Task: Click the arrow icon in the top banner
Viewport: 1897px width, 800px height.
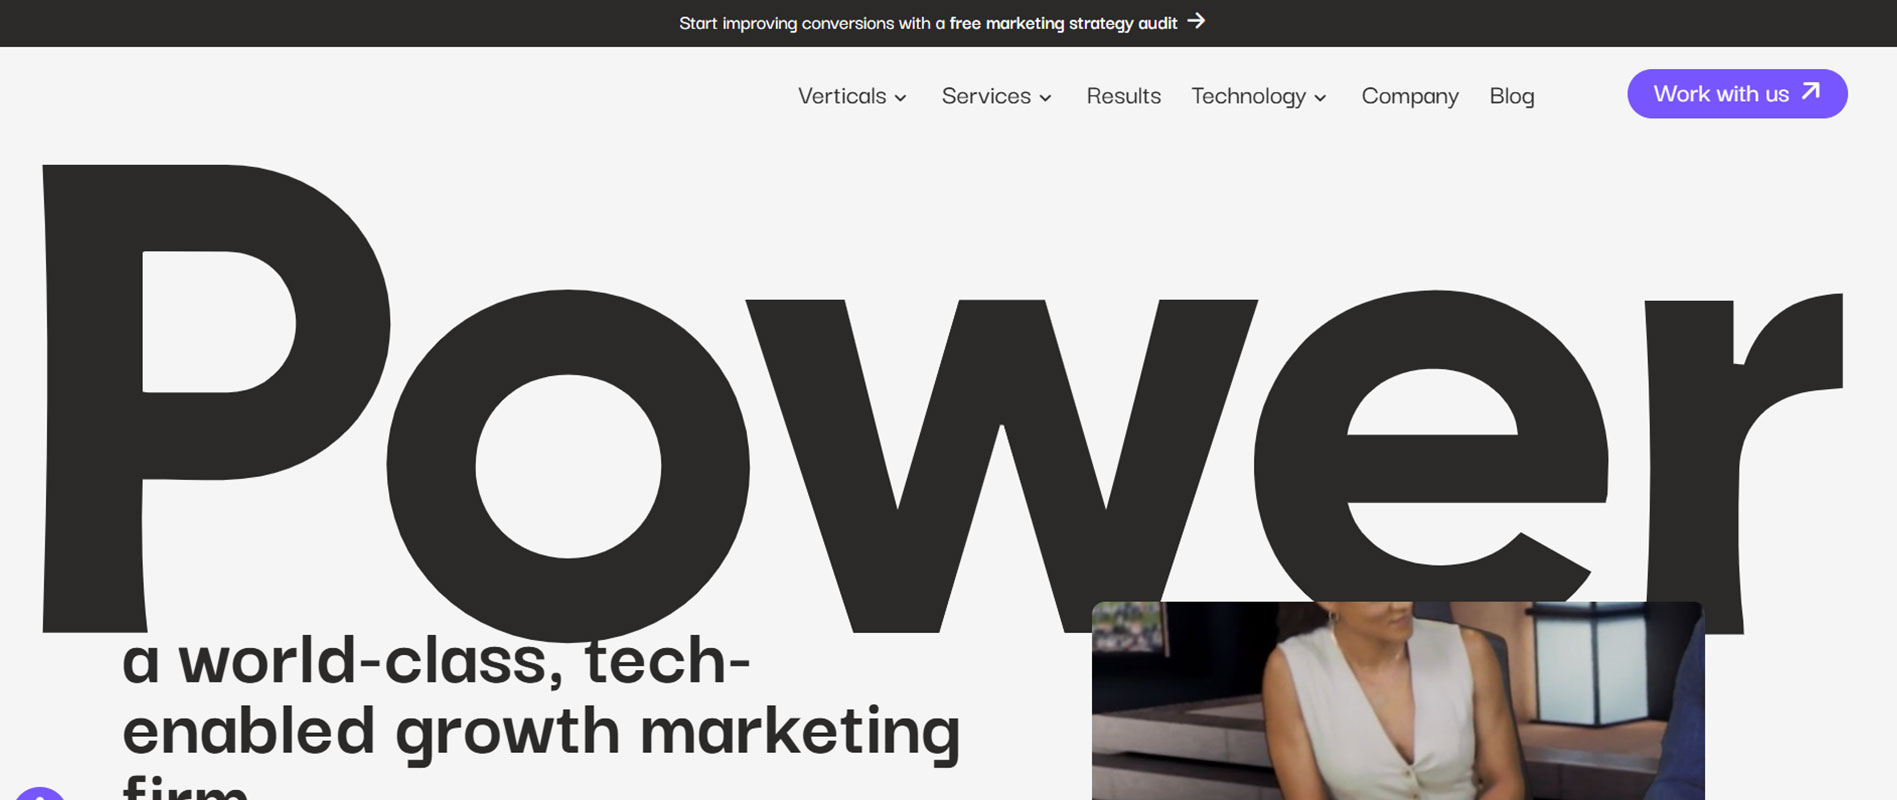Action: (1196, 21)
